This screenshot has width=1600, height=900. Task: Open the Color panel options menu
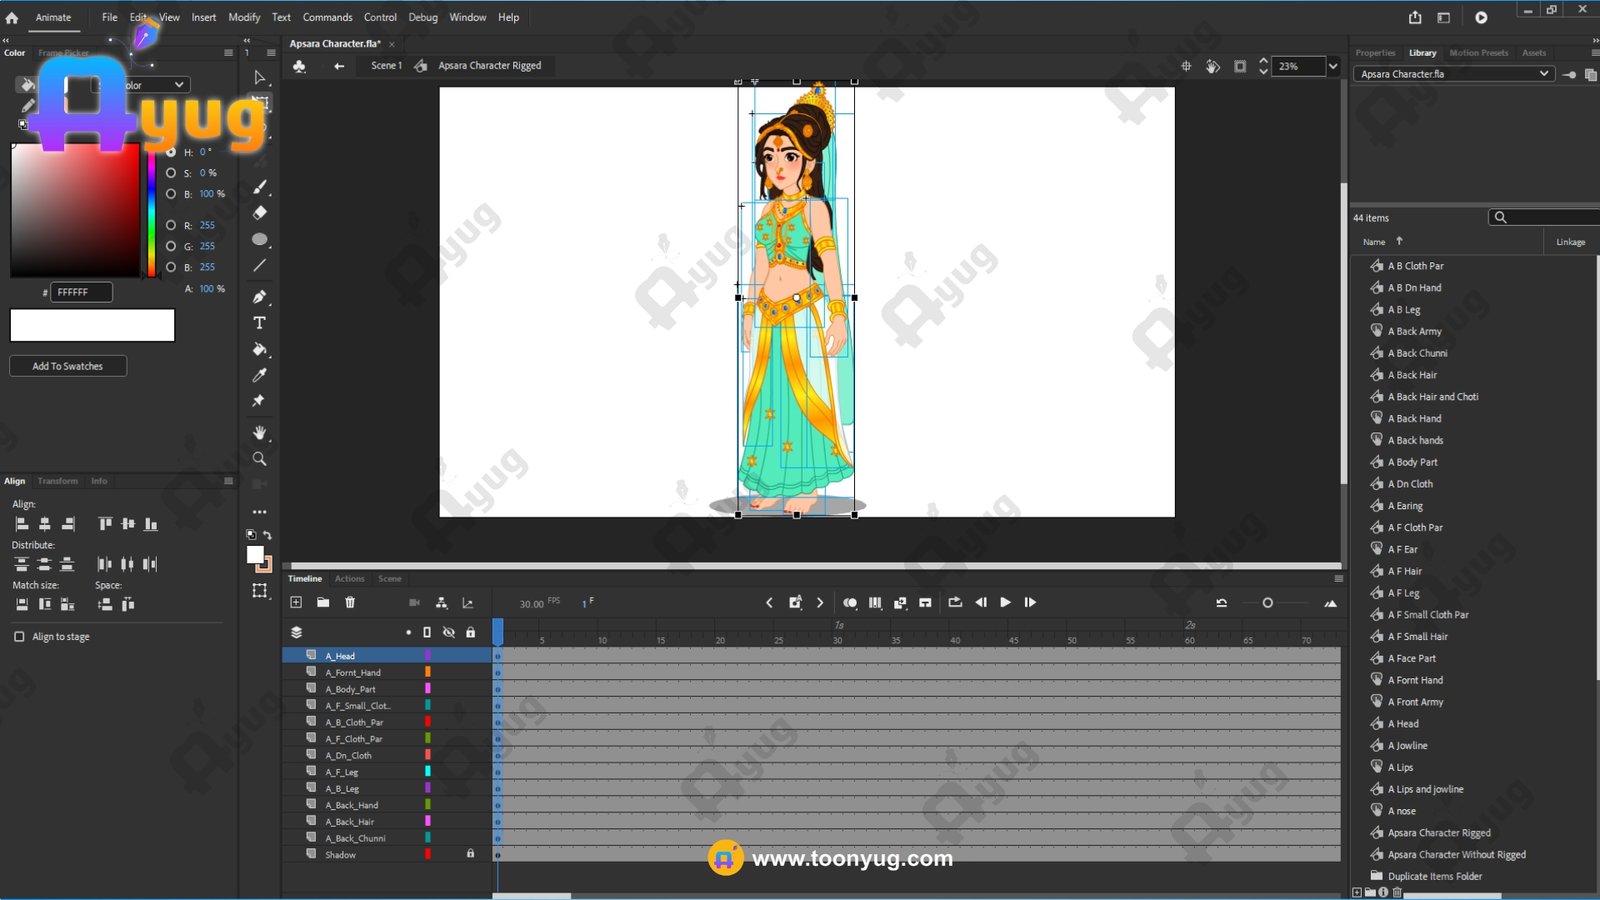tap(228, 53)
